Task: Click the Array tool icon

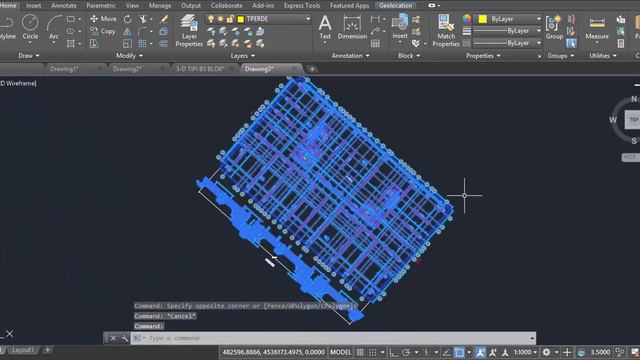Action: pos(142,43)
